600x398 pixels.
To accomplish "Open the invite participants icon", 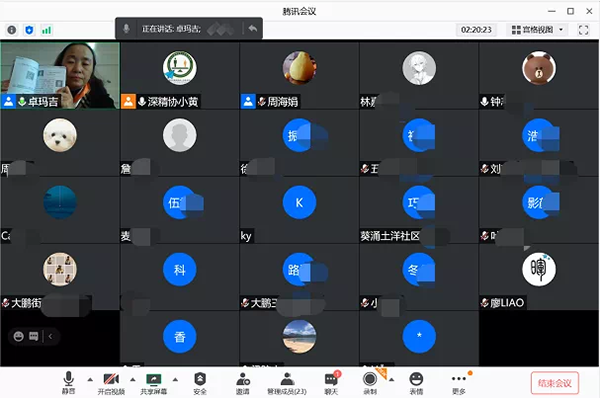I will coord(243,383).
